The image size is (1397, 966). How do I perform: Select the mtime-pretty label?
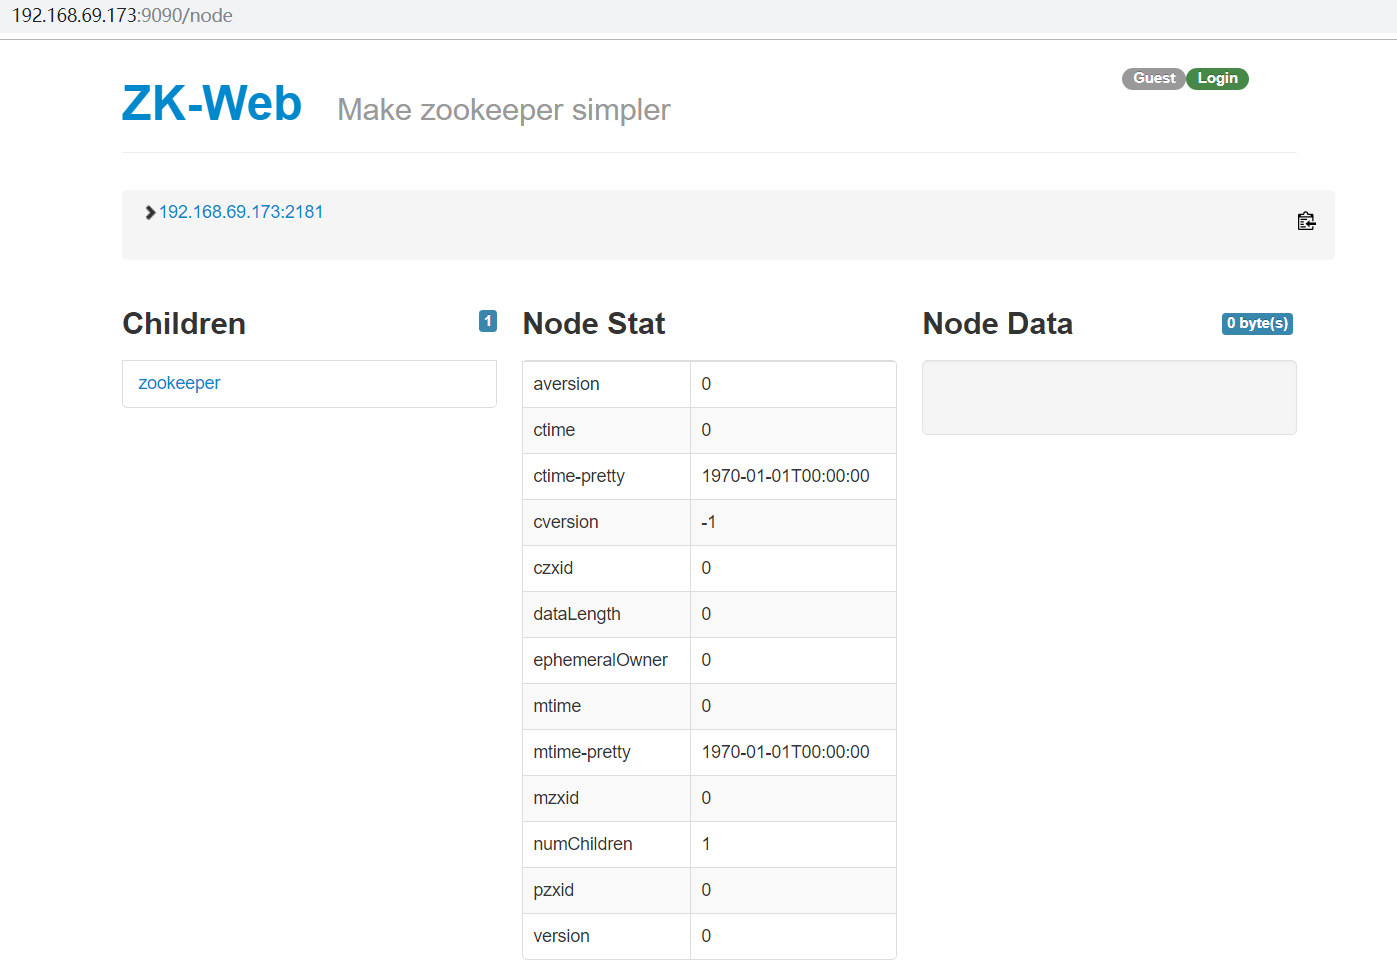[x=582, y=752]
